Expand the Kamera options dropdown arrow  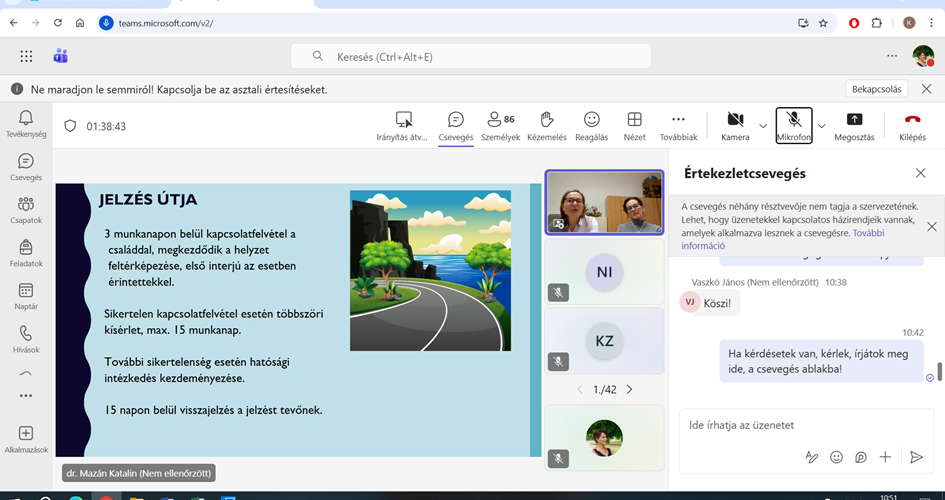point(763,126)
